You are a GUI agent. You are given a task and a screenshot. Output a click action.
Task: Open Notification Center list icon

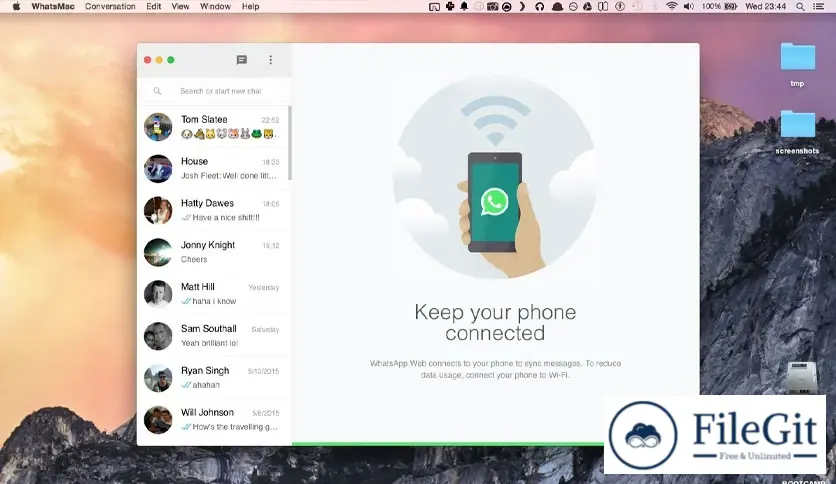[x=818, y=6]
